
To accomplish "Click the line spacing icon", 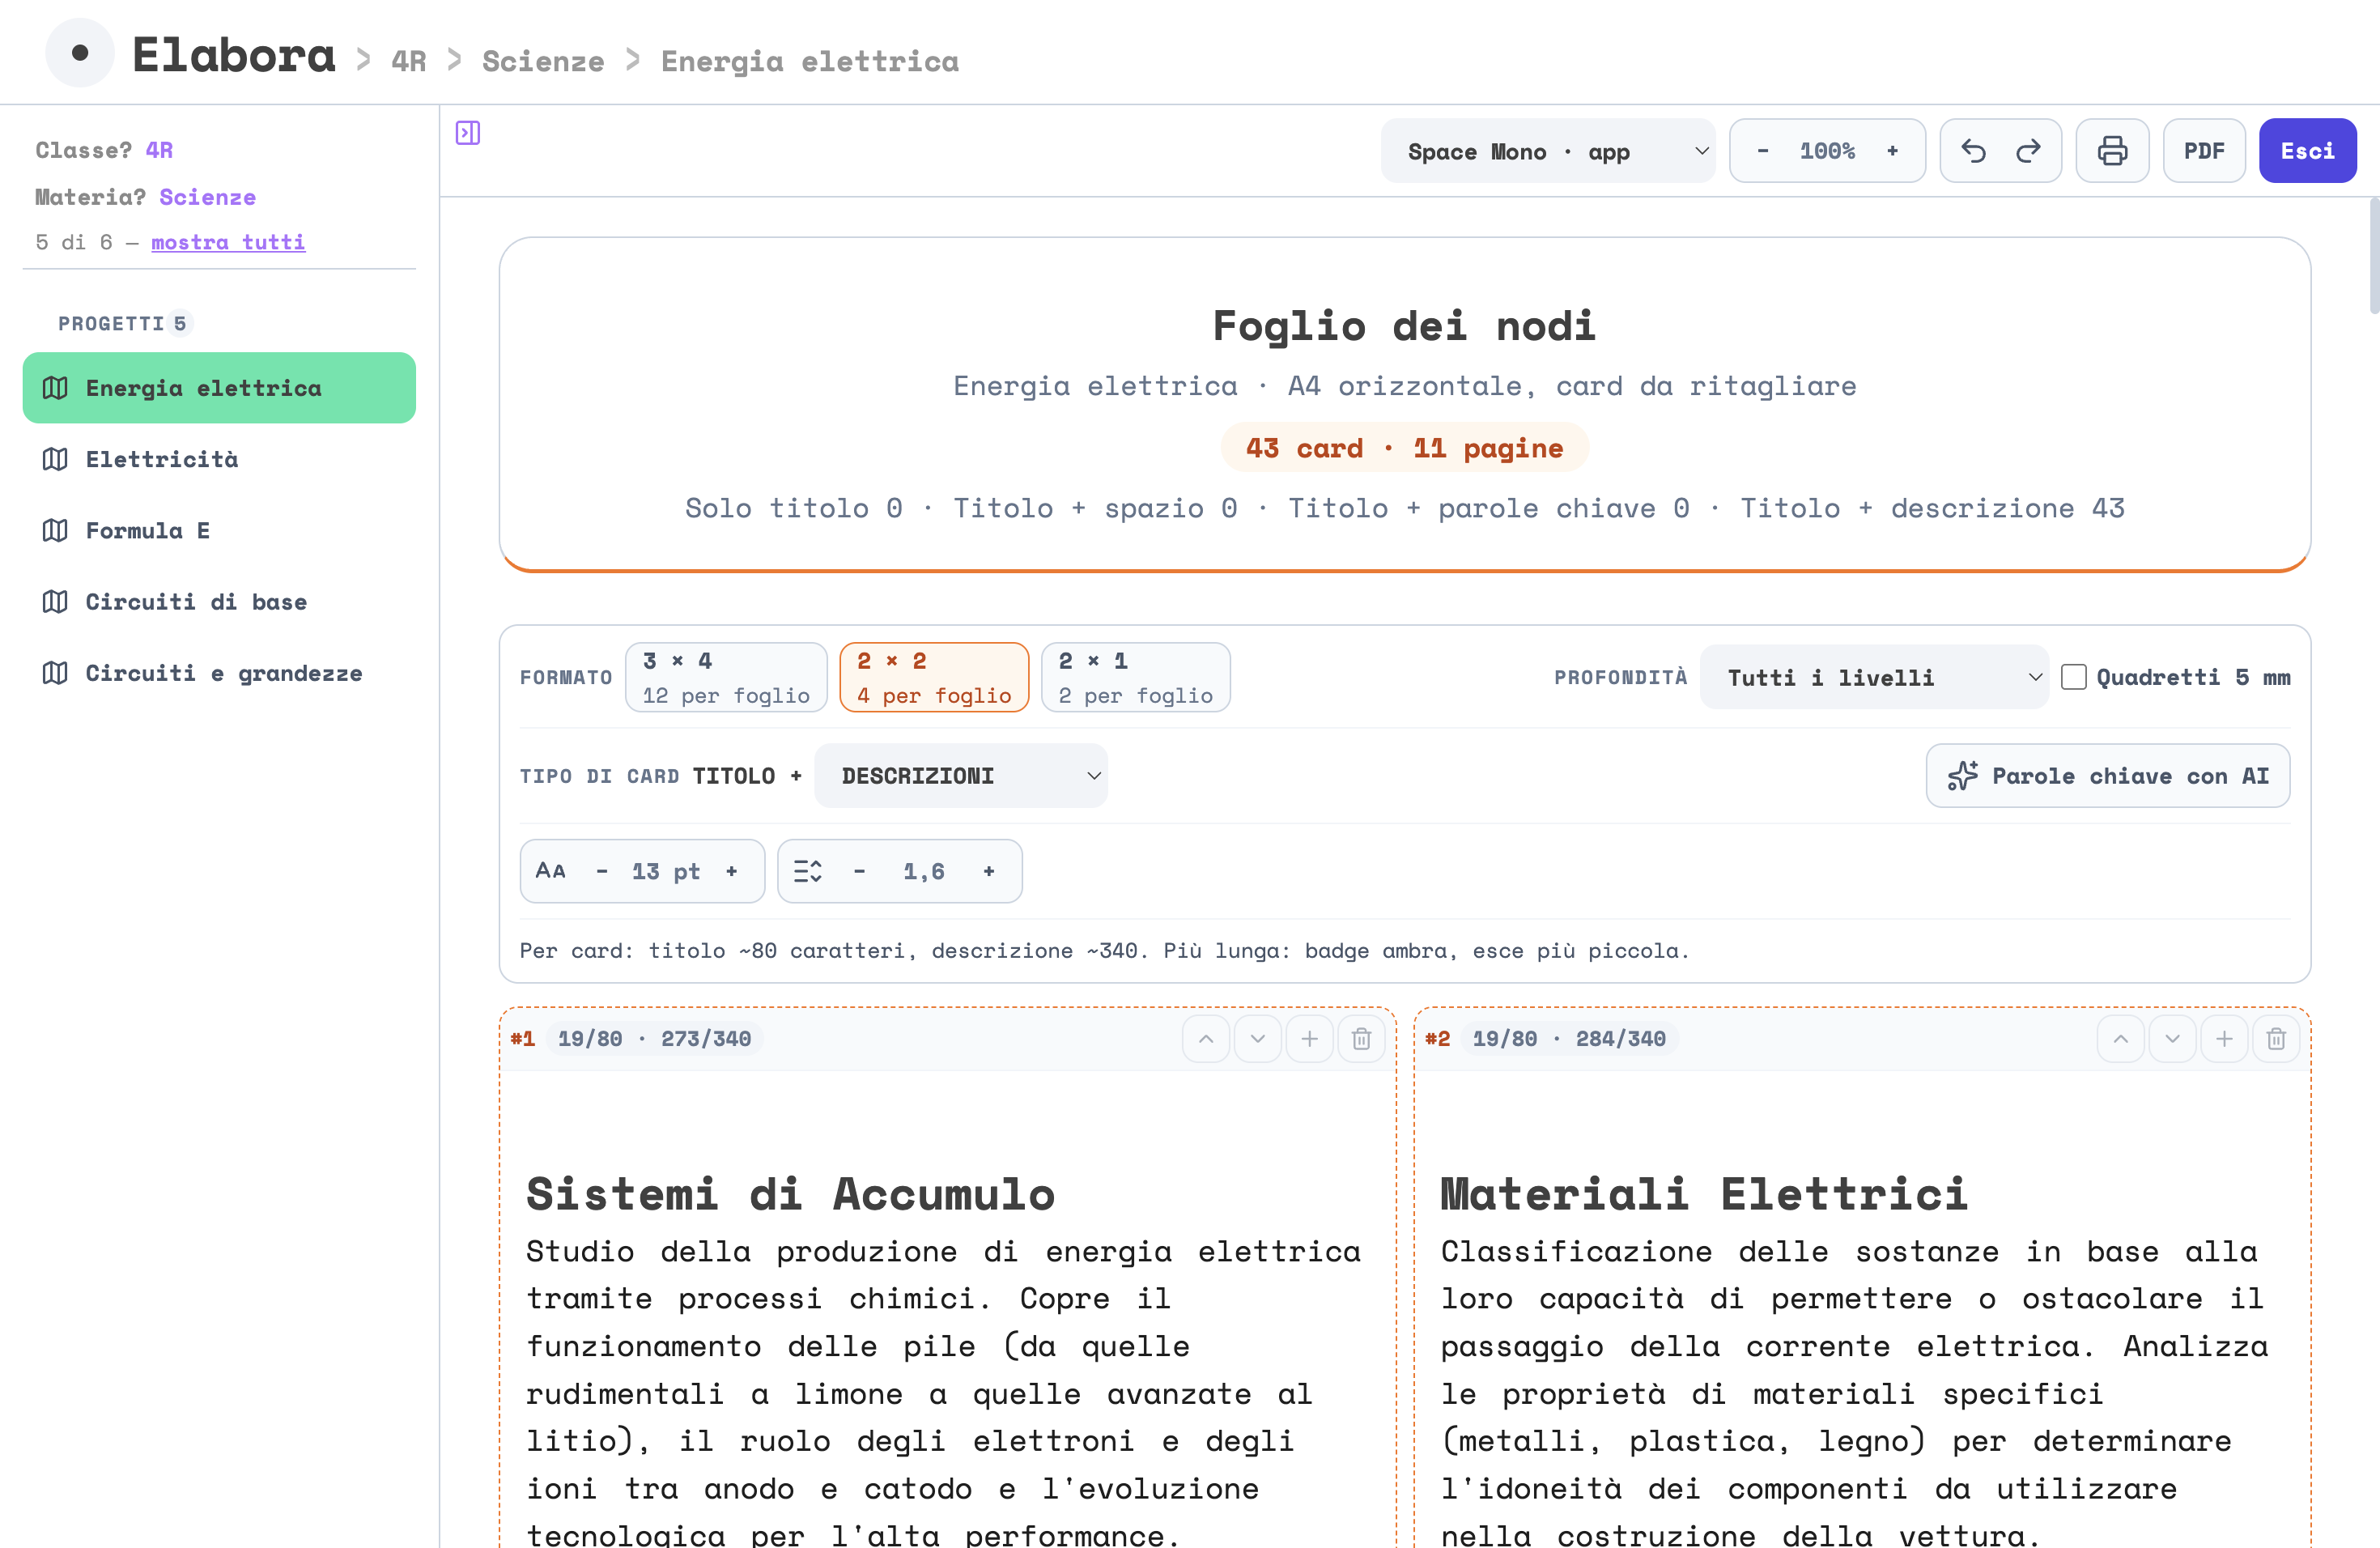I will 808,871.
